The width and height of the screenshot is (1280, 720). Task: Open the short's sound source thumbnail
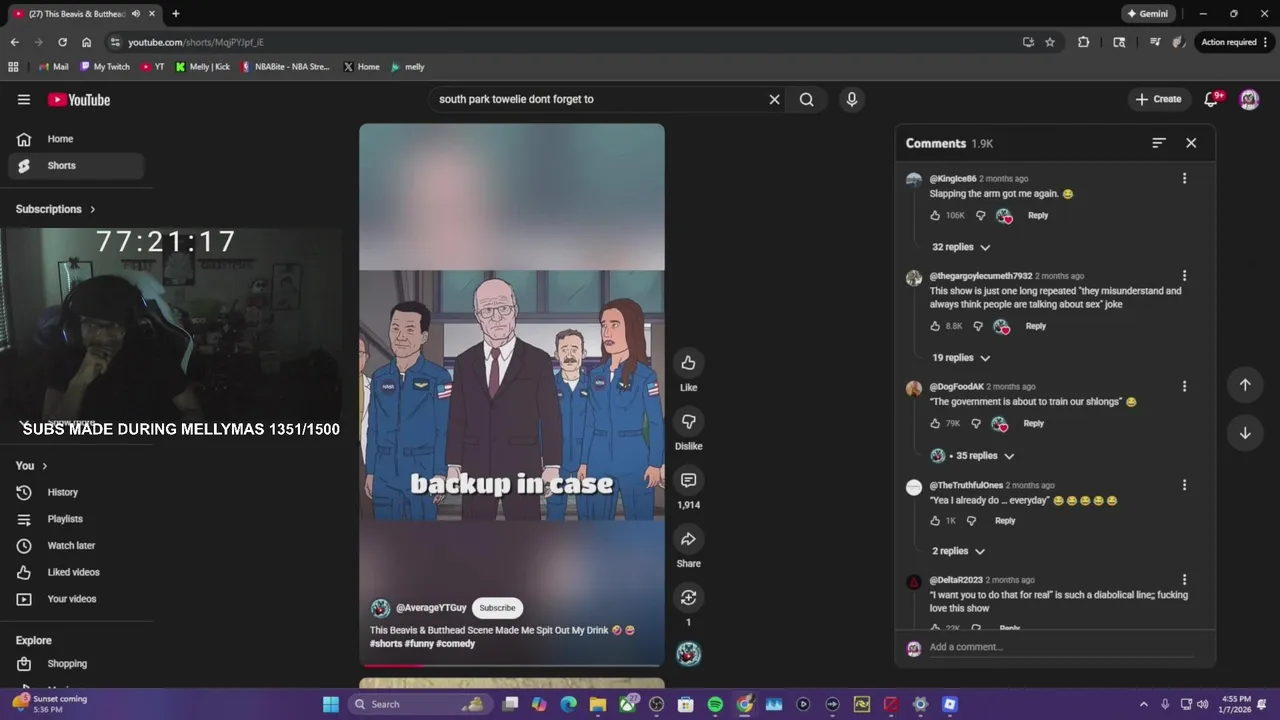click(688, 654)
